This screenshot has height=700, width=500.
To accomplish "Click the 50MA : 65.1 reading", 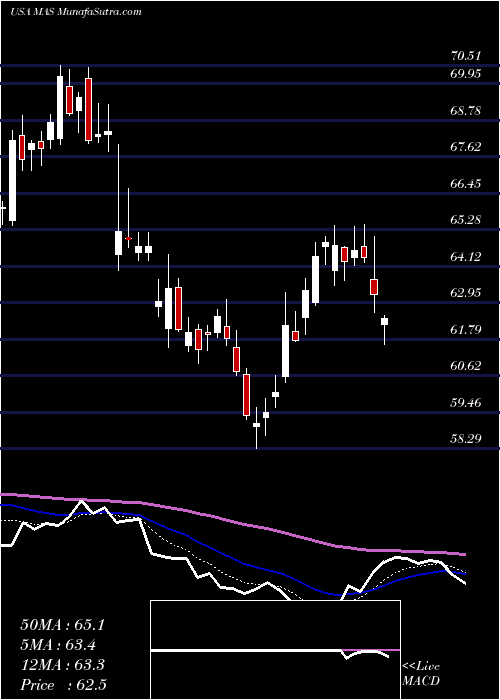I will tap(62, 625).
